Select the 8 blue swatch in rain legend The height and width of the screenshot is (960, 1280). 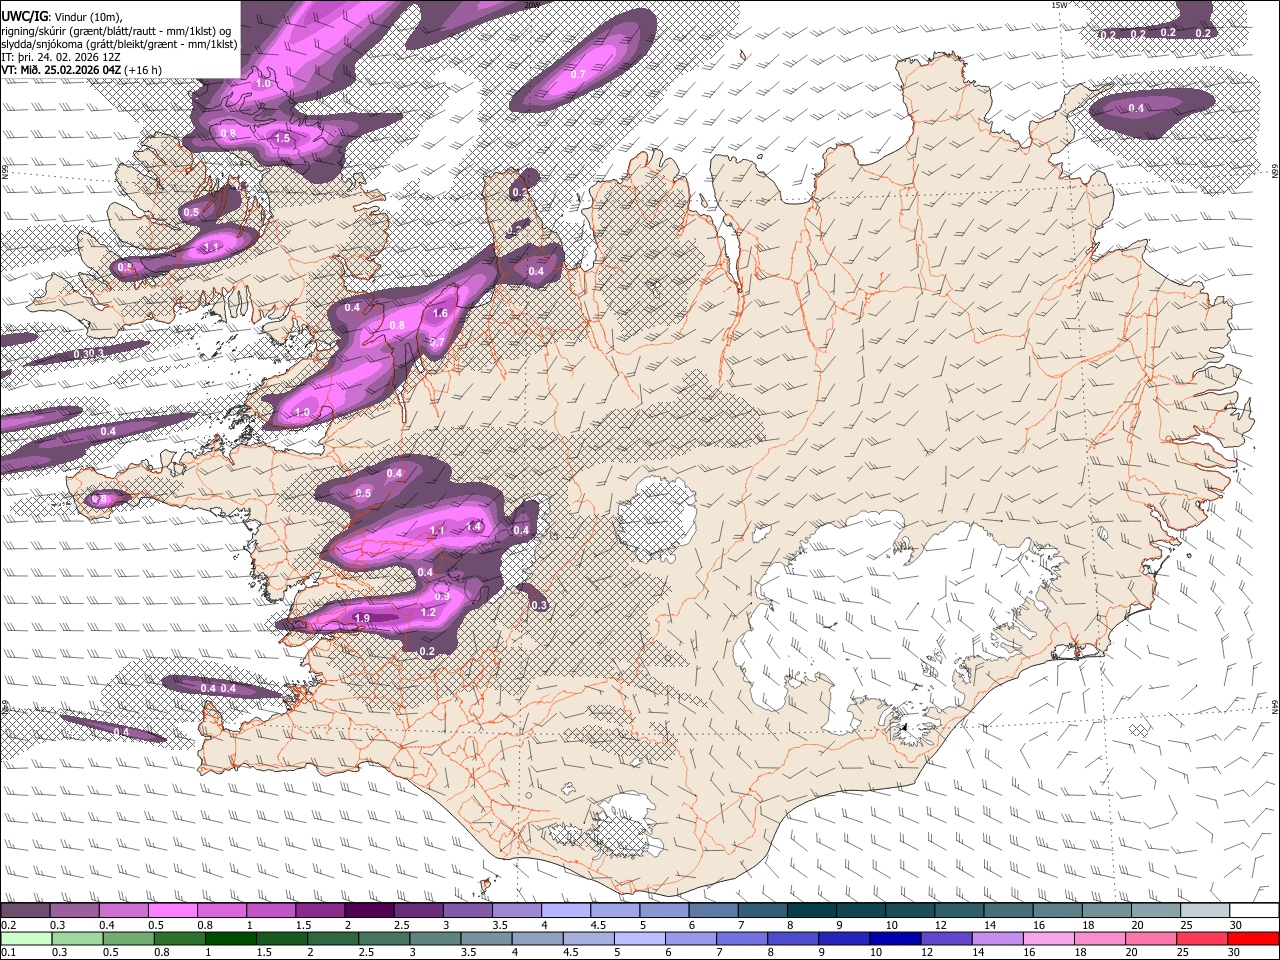[x=794, y=939]
